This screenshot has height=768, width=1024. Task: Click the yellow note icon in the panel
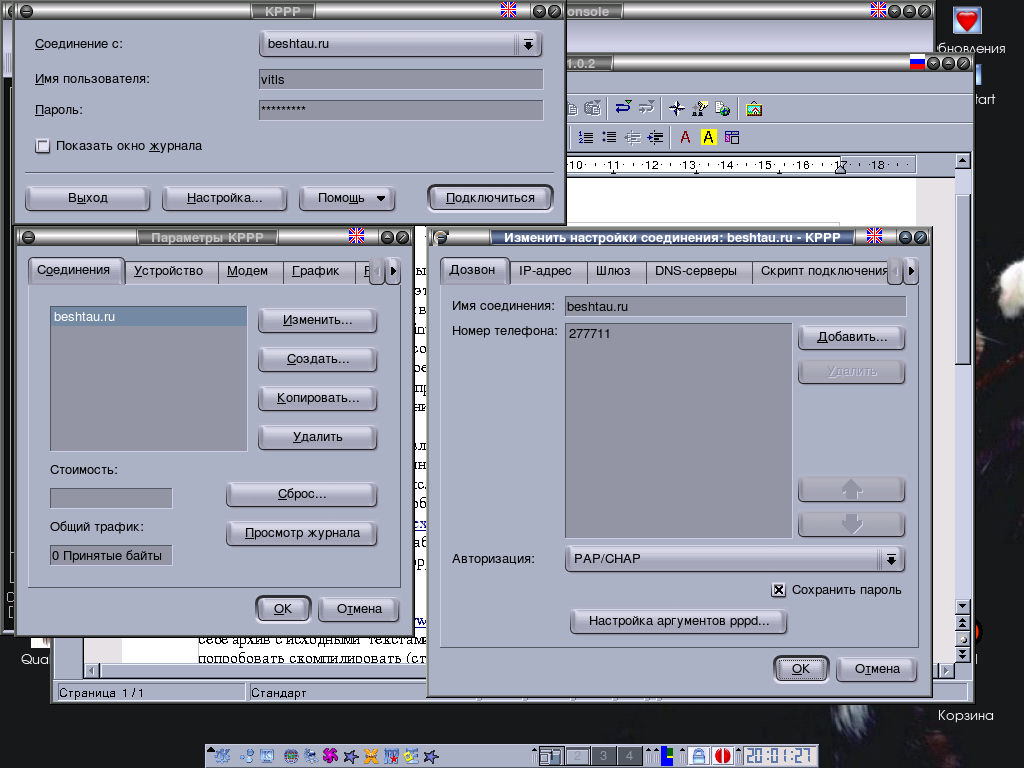tap(411, 756)
